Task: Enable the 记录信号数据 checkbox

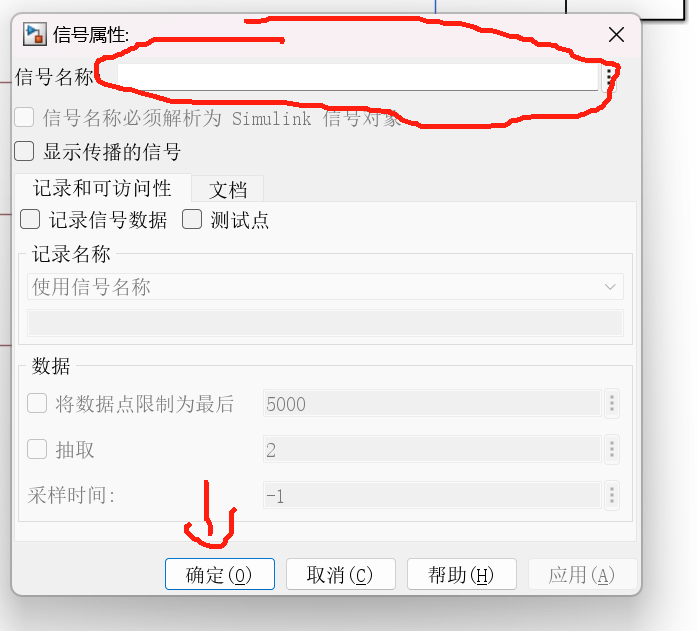Action: click(x=30, y=220)
